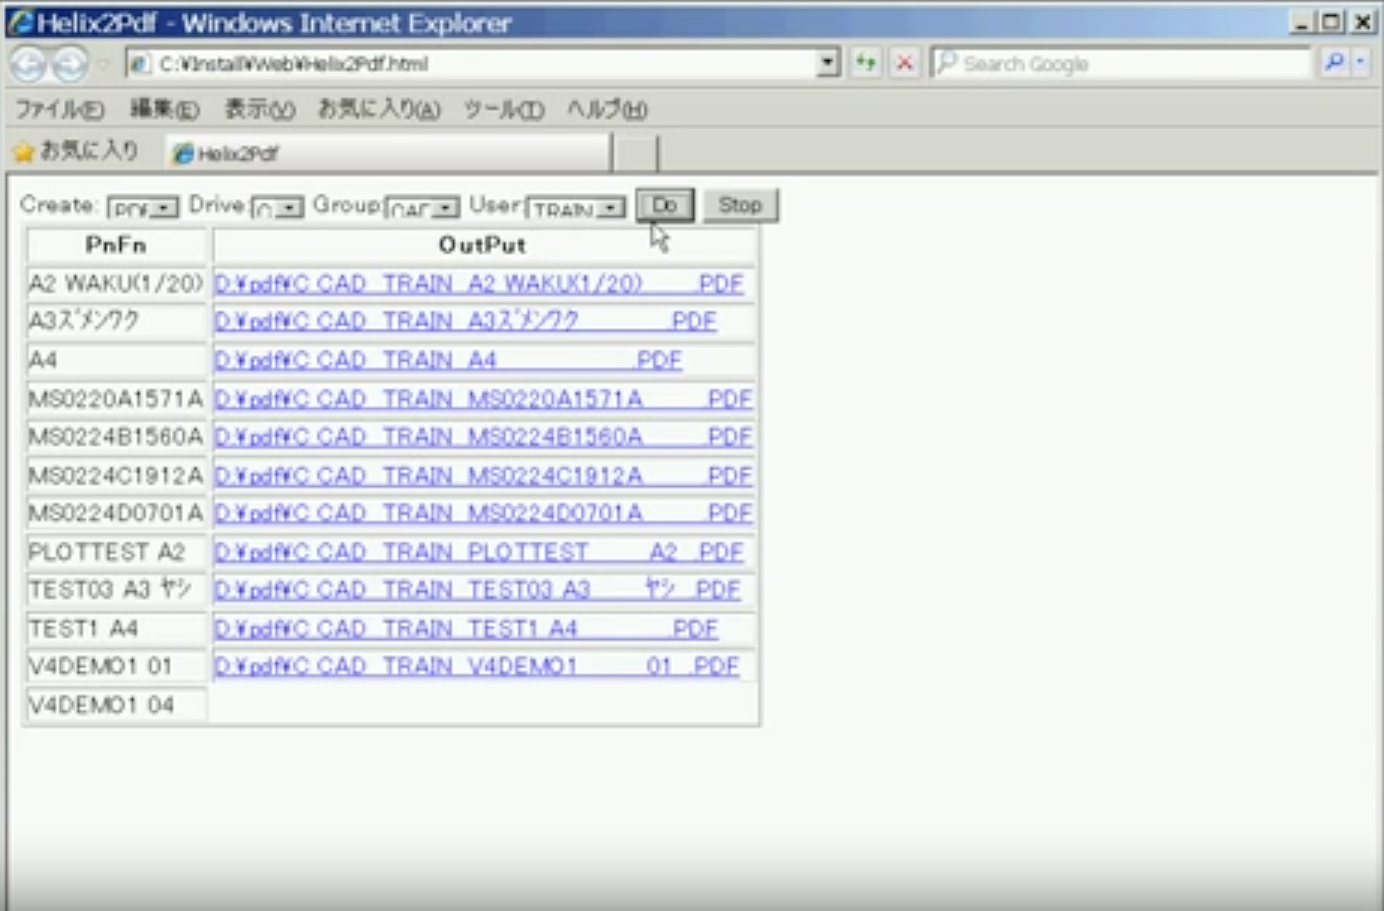Screen dimensions: 1384x911
Task: Click the red Stop loading icon
Action: pos(905,63)
